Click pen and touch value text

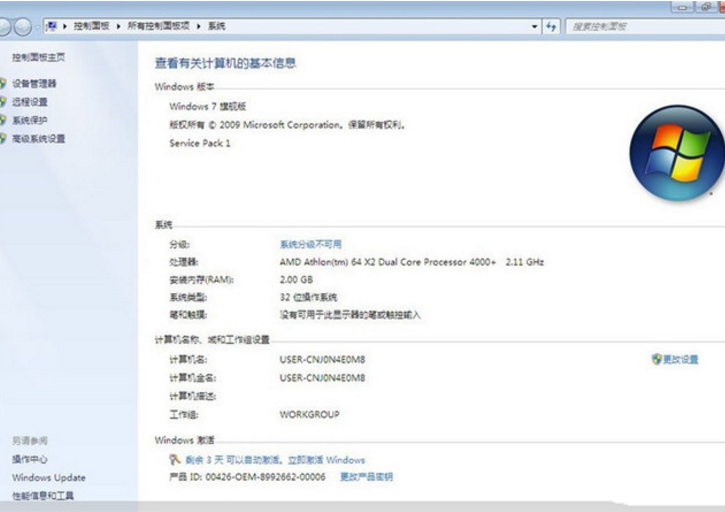click(350, 315)
